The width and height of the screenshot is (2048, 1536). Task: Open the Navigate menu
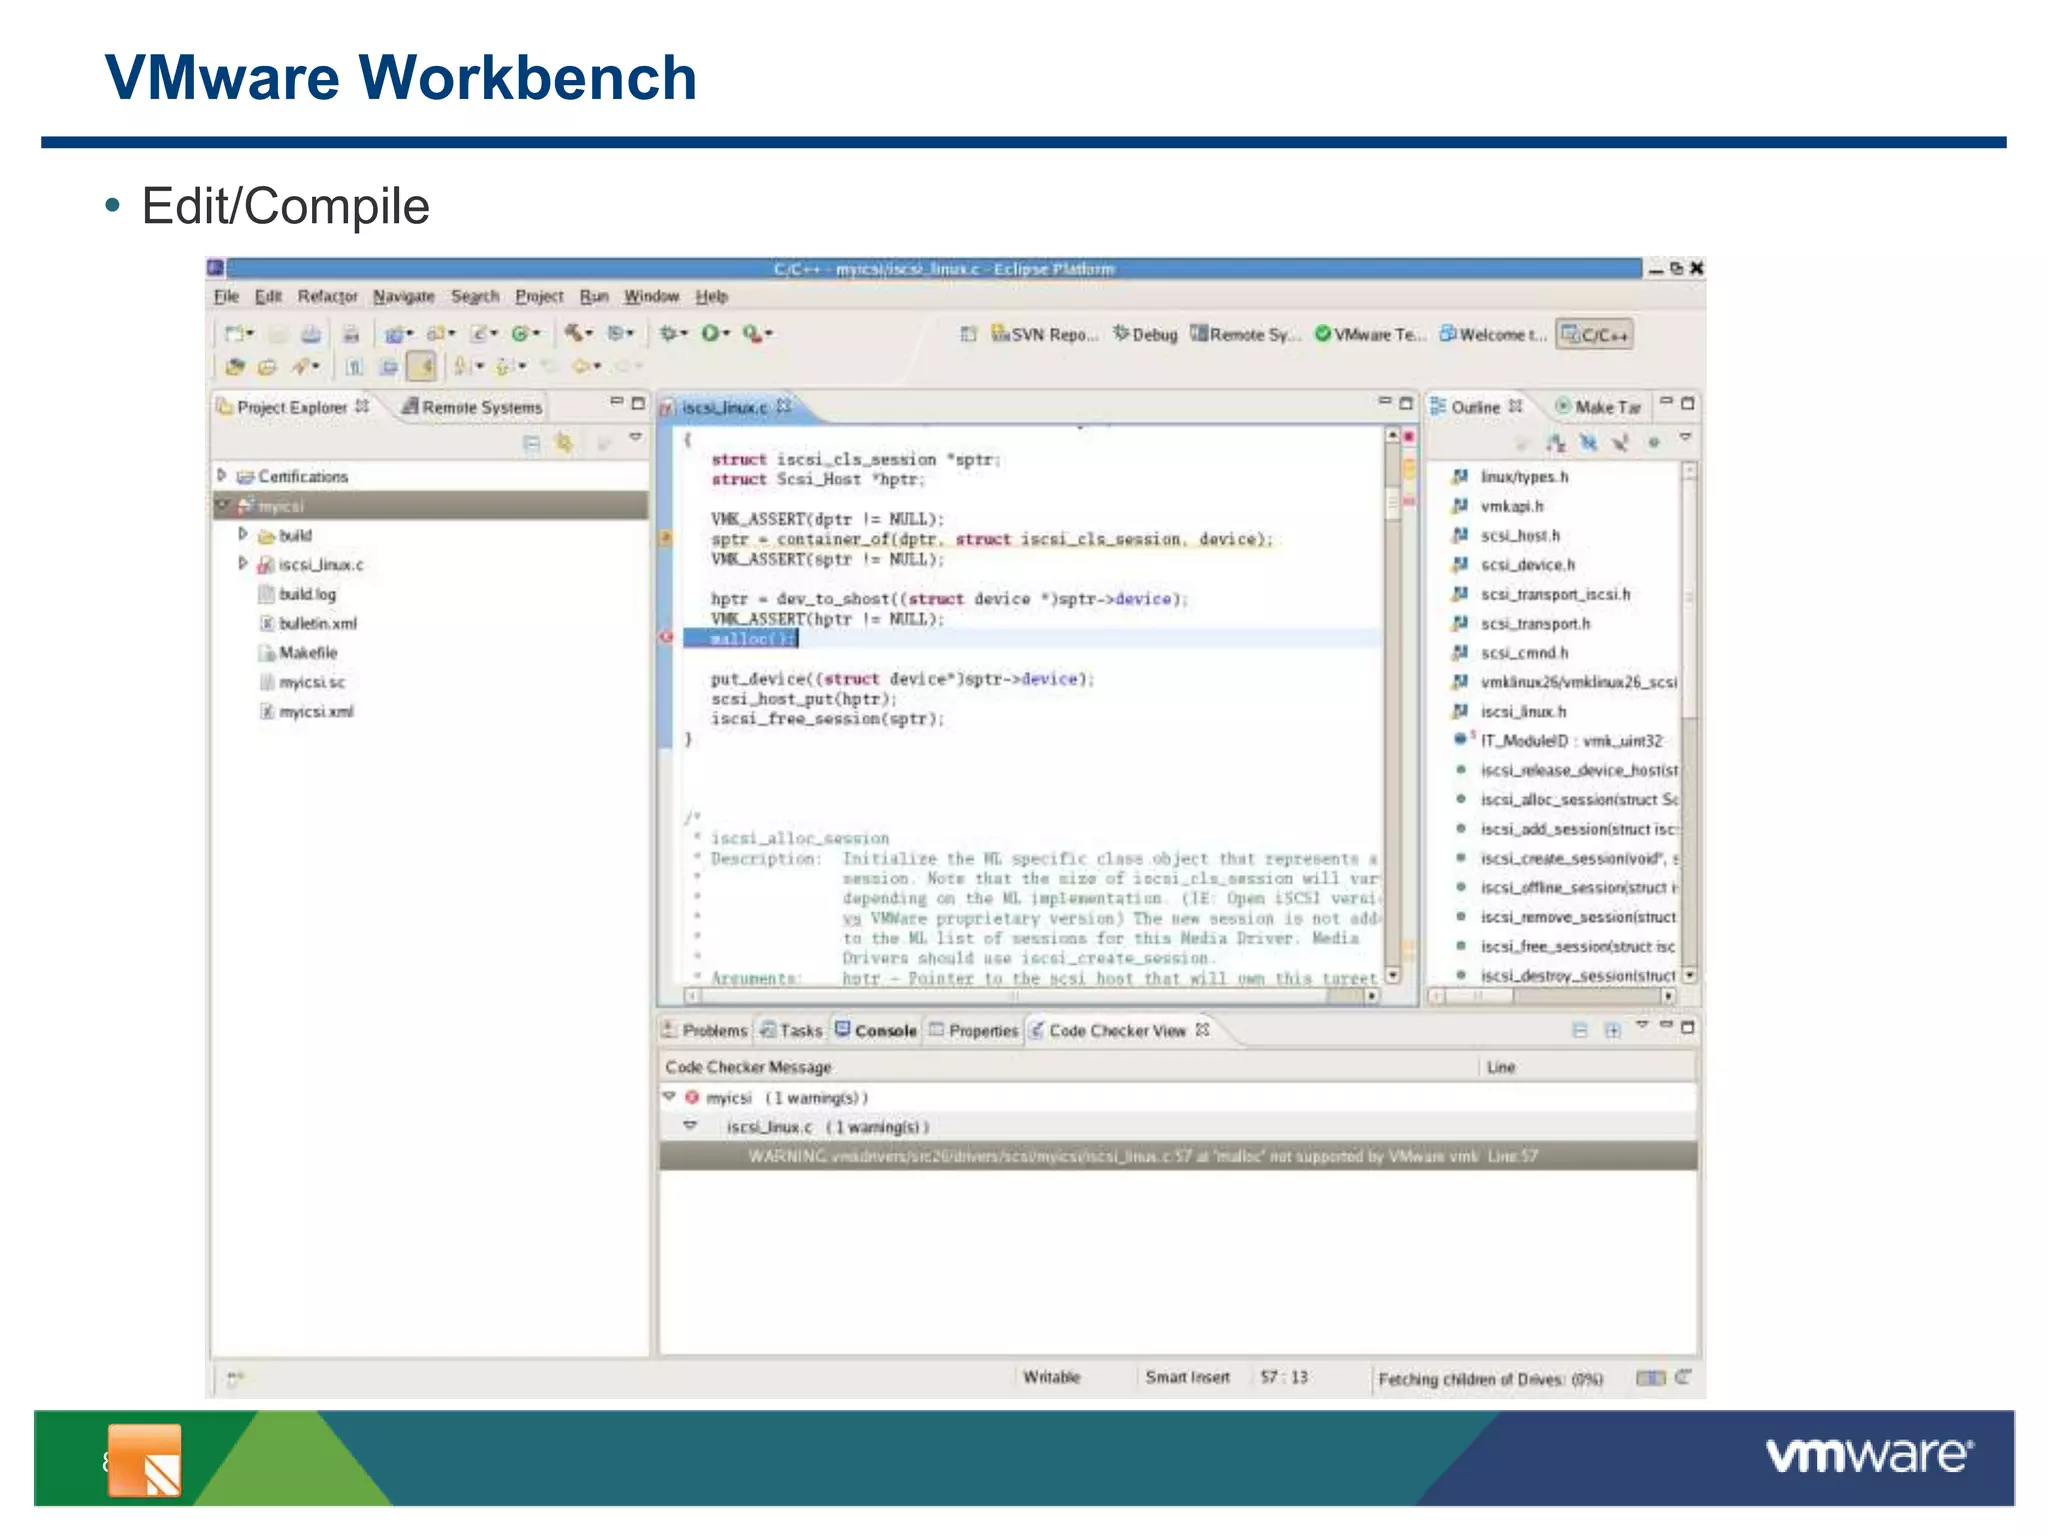(x=404, y=296)
